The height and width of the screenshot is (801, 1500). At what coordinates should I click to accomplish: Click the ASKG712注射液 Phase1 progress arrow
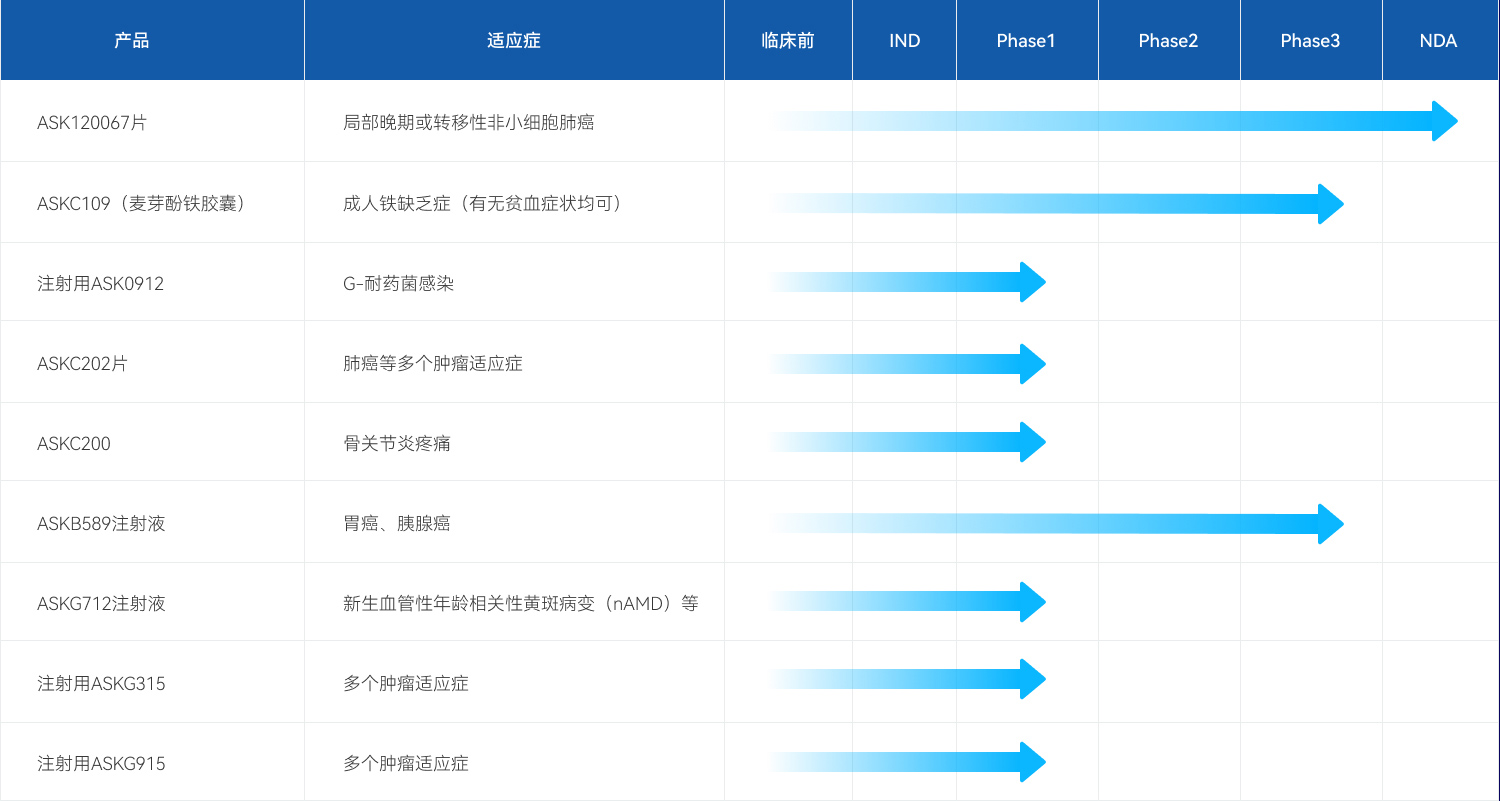(908, 601)
